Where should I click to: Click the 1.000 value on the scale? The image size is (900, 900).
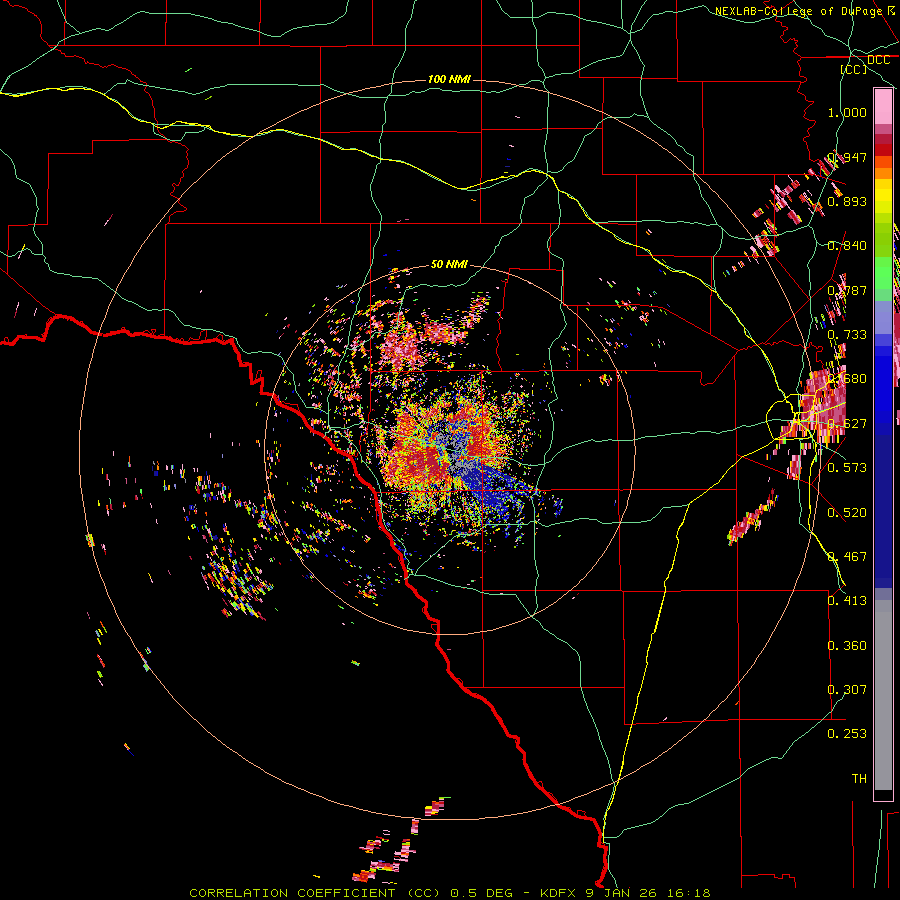[847, 112]
